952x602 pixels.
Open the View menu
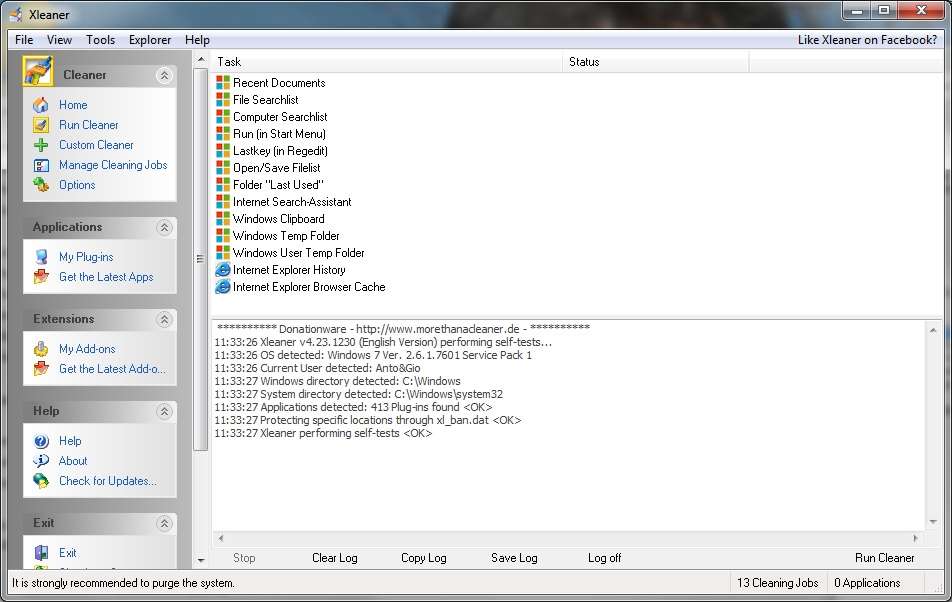point(60,39)
